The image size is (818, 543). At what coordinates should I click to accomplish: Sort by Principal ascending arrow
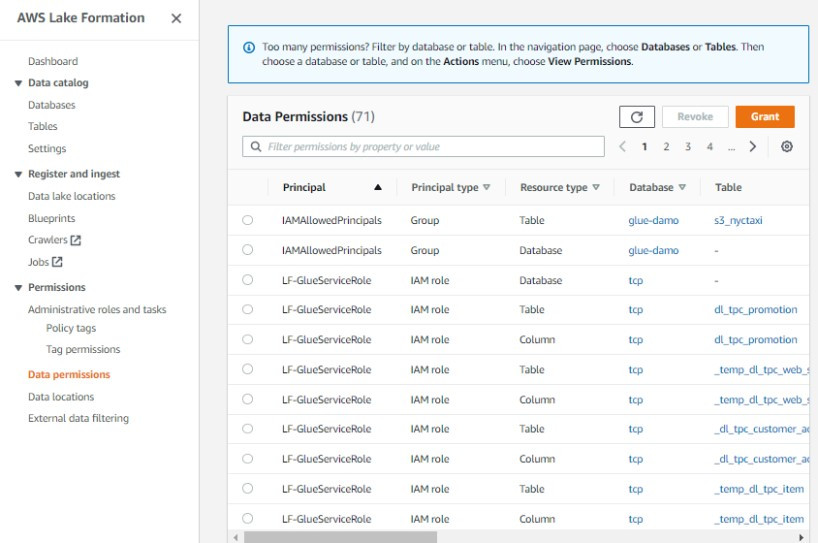(x=377, y=187)
